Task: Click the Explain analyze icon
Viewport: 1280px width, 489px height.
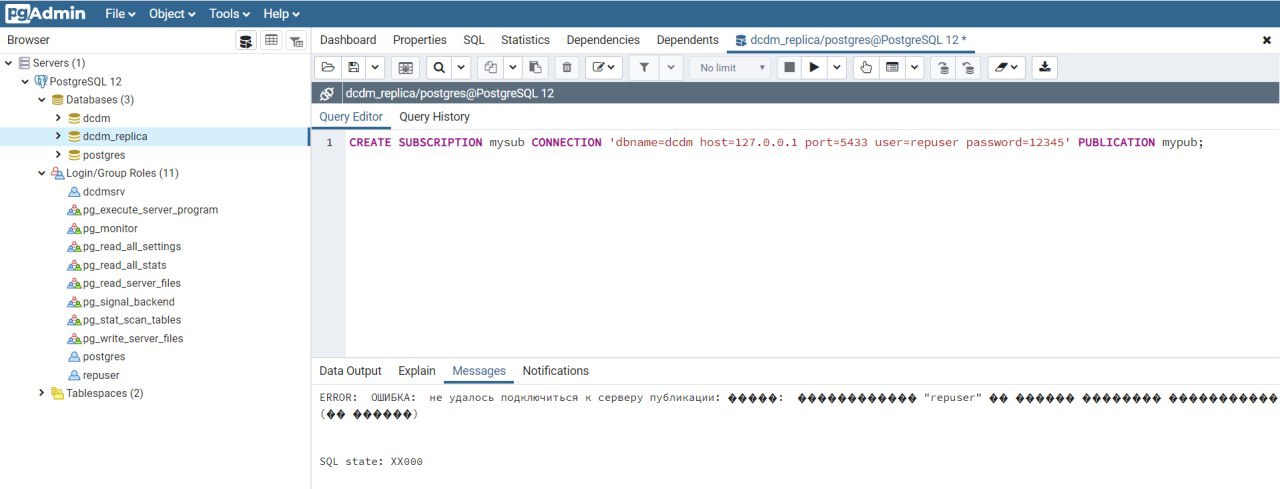Action: coord(892,67)
